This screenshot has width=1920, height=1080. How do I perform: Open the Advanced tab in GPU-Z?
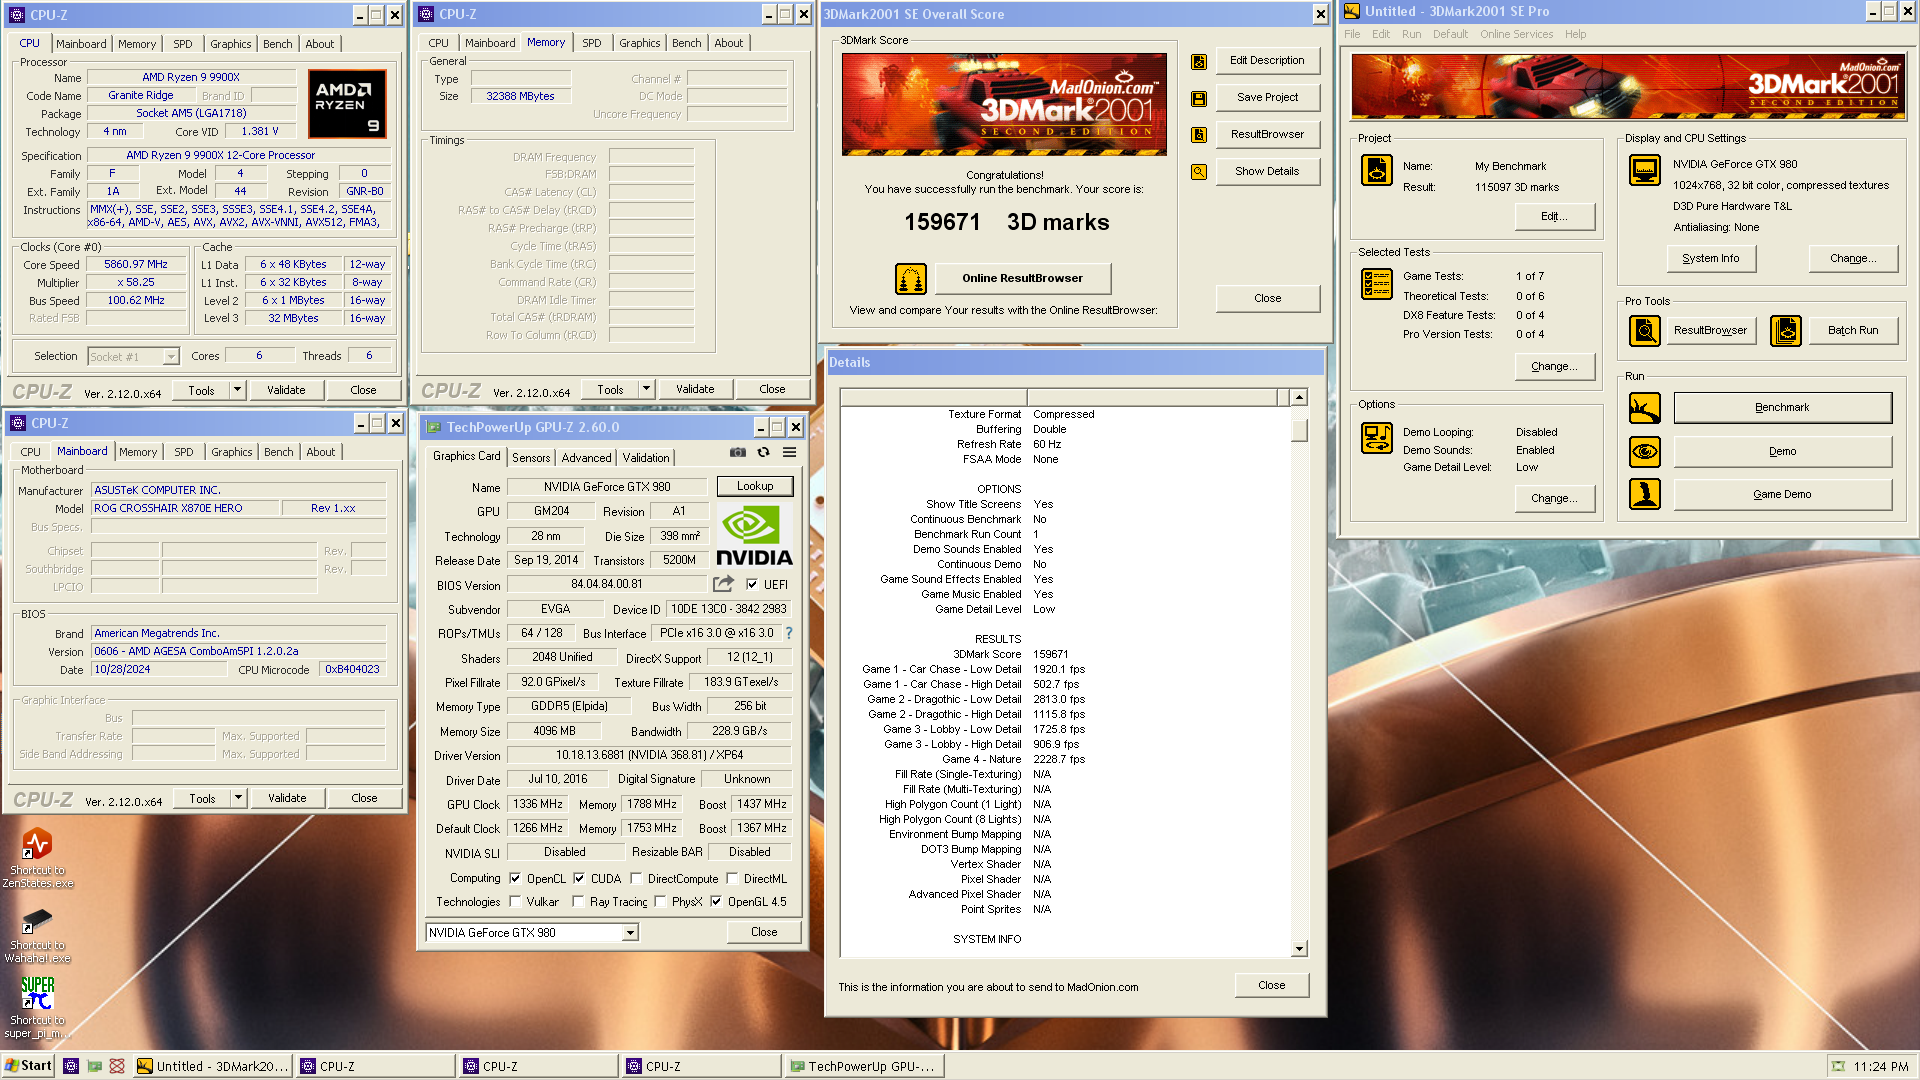[x=586, y=458]
